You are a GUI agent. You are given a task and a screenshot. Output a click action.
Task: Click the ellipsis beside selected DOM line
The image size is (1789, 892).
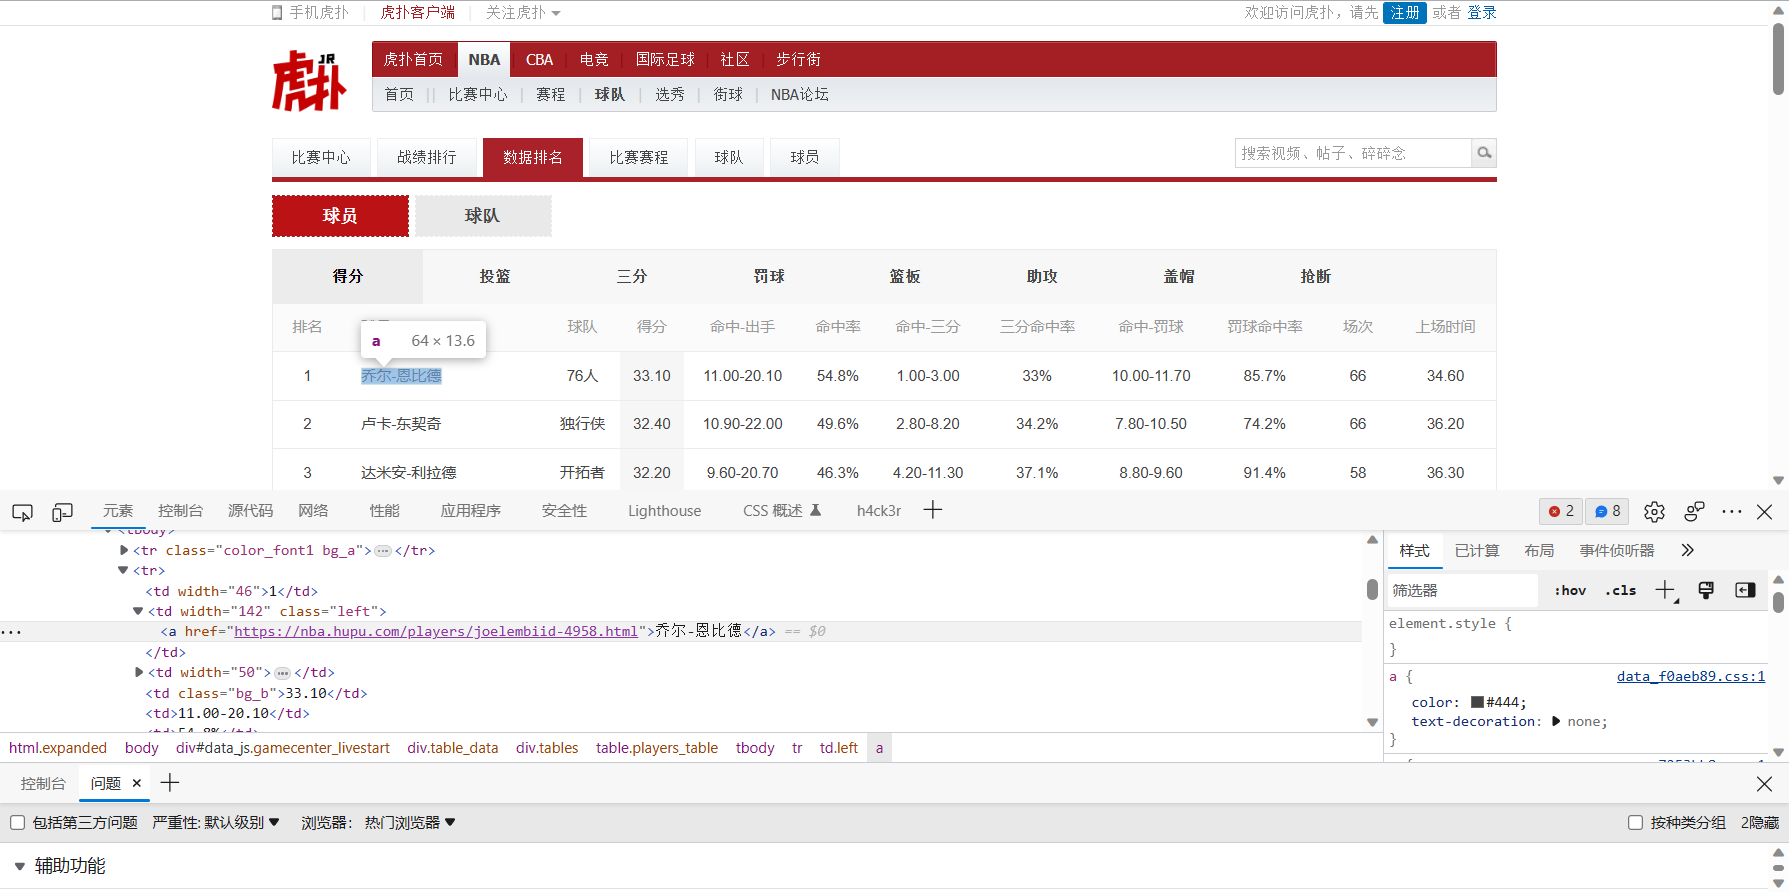[x=11, y=632]
